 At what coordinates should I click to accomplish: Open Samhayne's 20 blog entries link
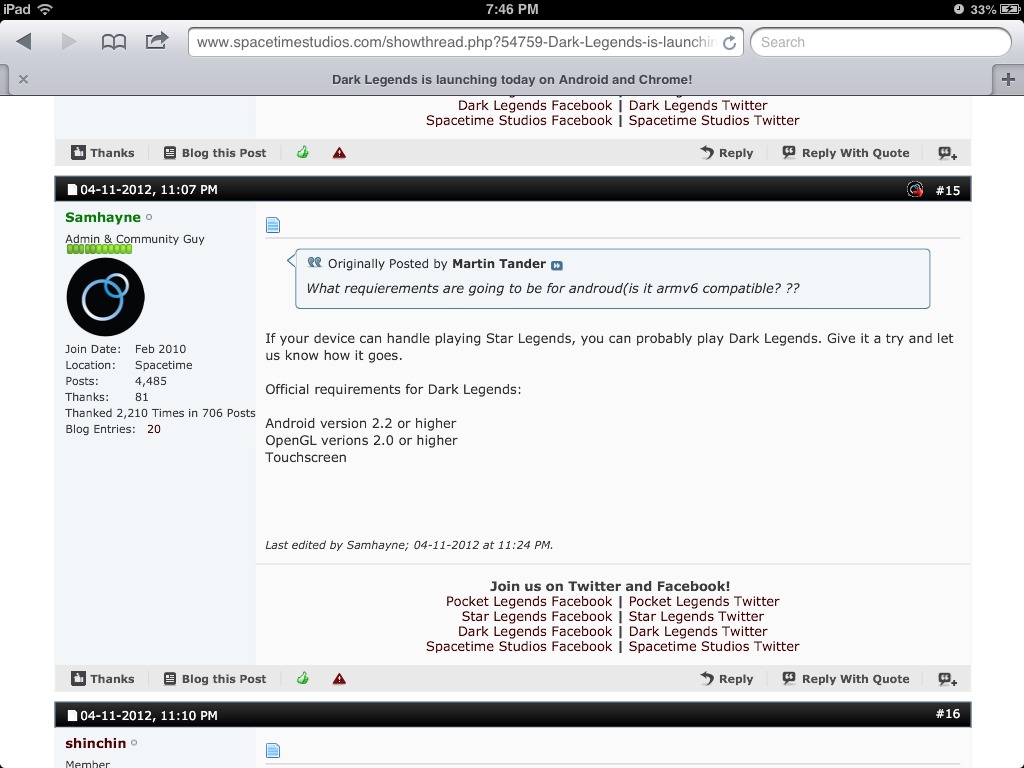(153, 429)
